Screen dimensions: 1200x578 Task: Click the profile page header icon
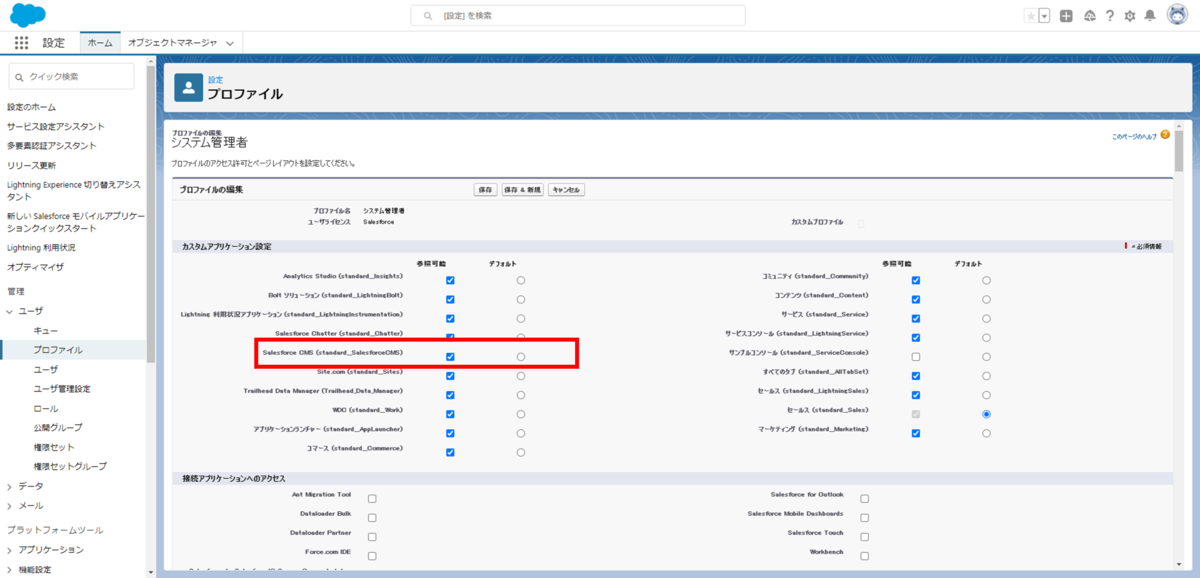tap(188, 88)
